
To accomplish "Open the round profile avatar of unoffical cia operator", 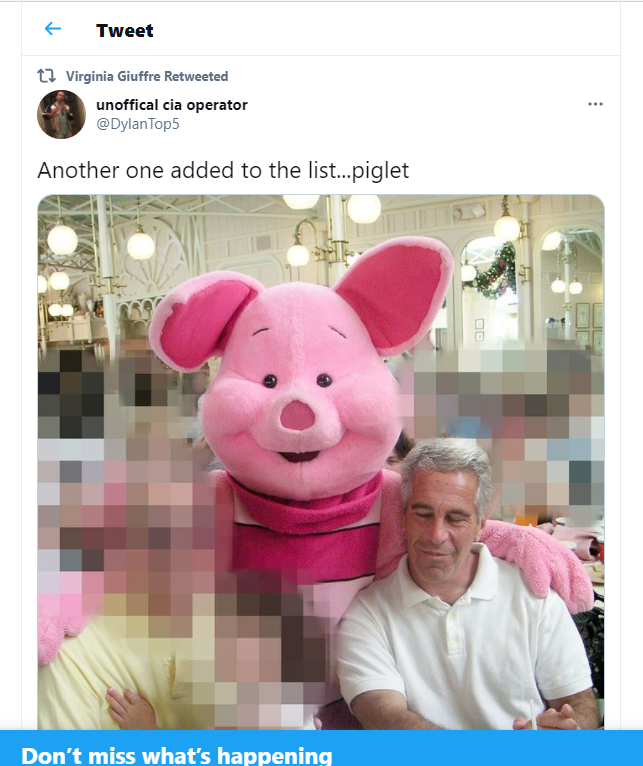I will coord(62,114).
